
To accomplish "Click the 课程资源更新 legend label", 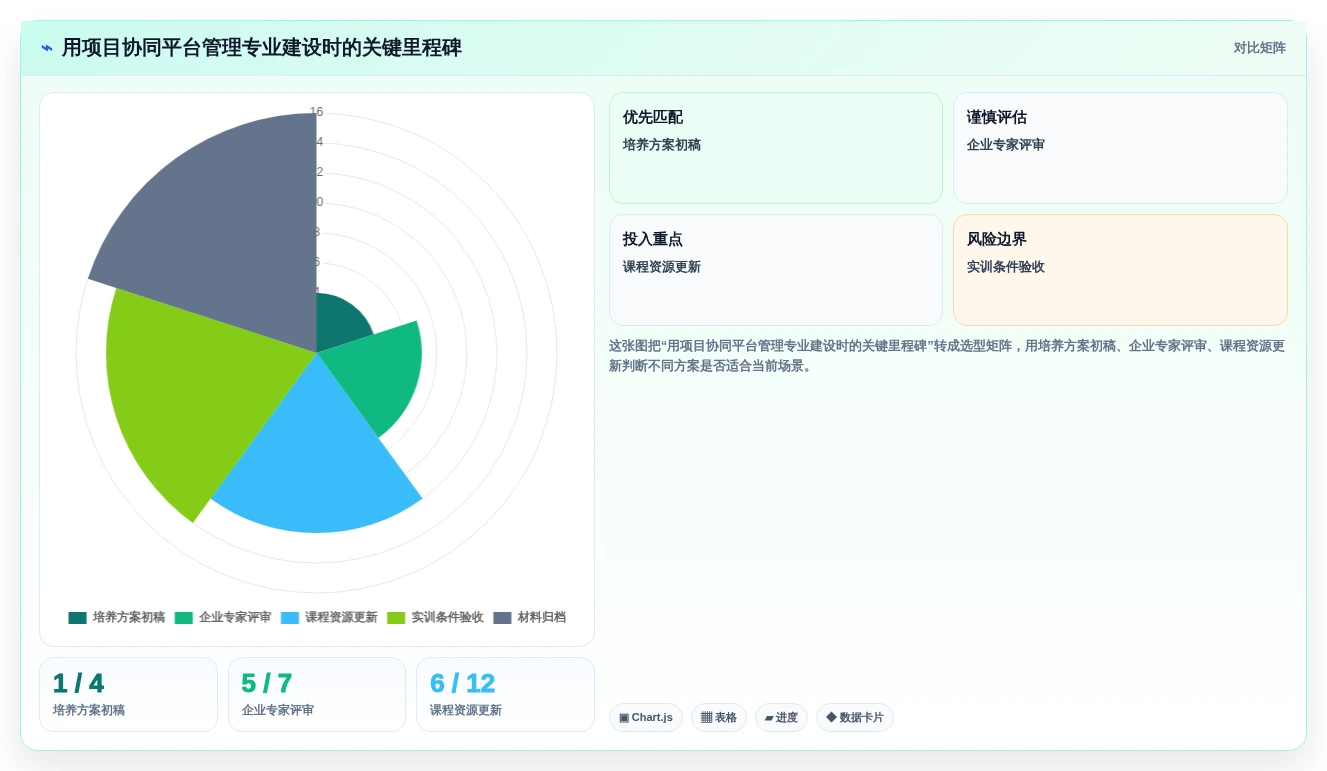I will click(341, 618).
